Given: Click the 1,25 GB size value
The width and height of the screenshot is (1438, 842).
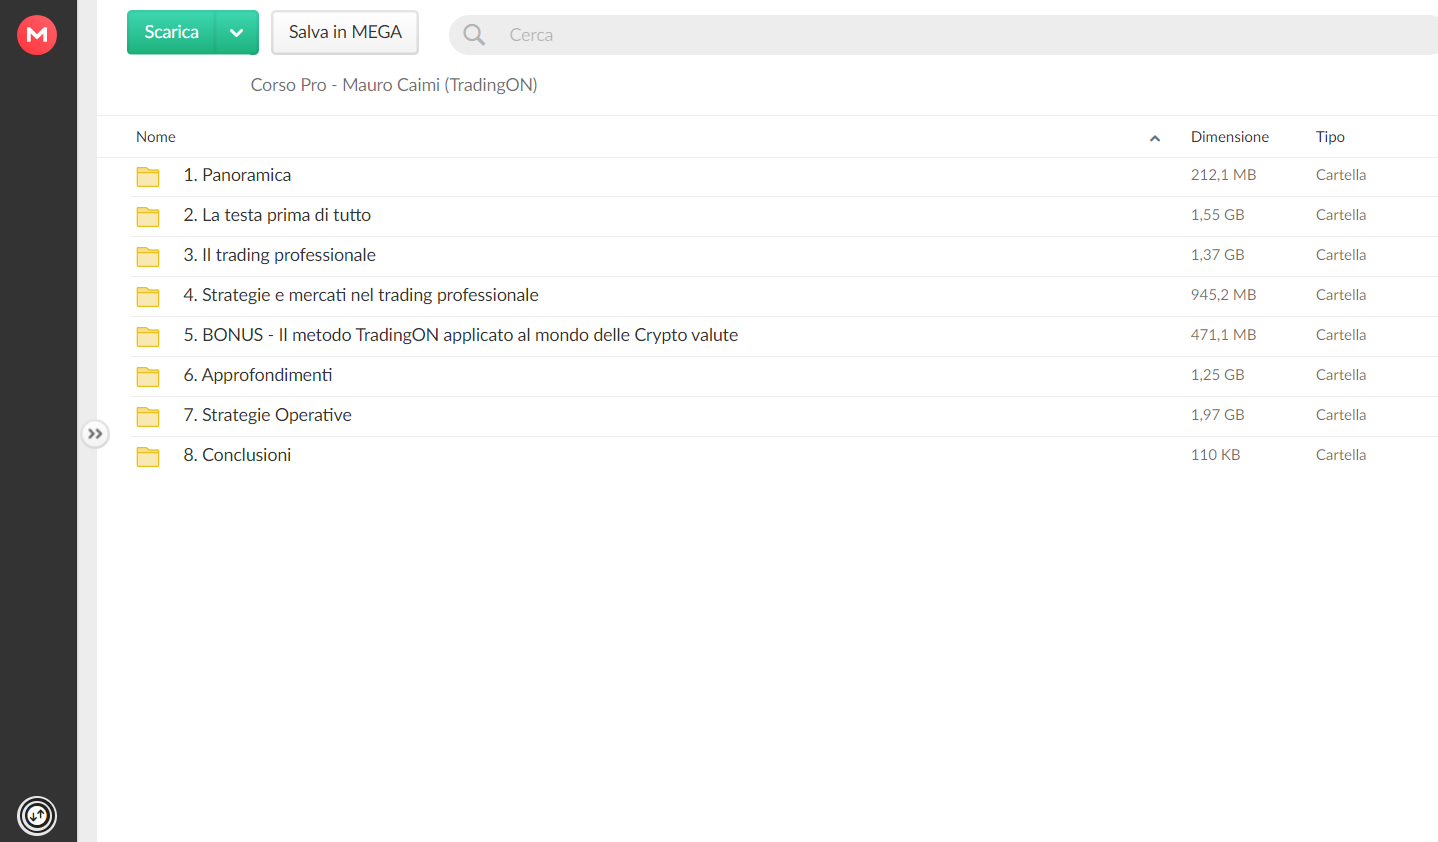Looking at the screenshot, I should pyautogui.click(x=1217, y=375).
